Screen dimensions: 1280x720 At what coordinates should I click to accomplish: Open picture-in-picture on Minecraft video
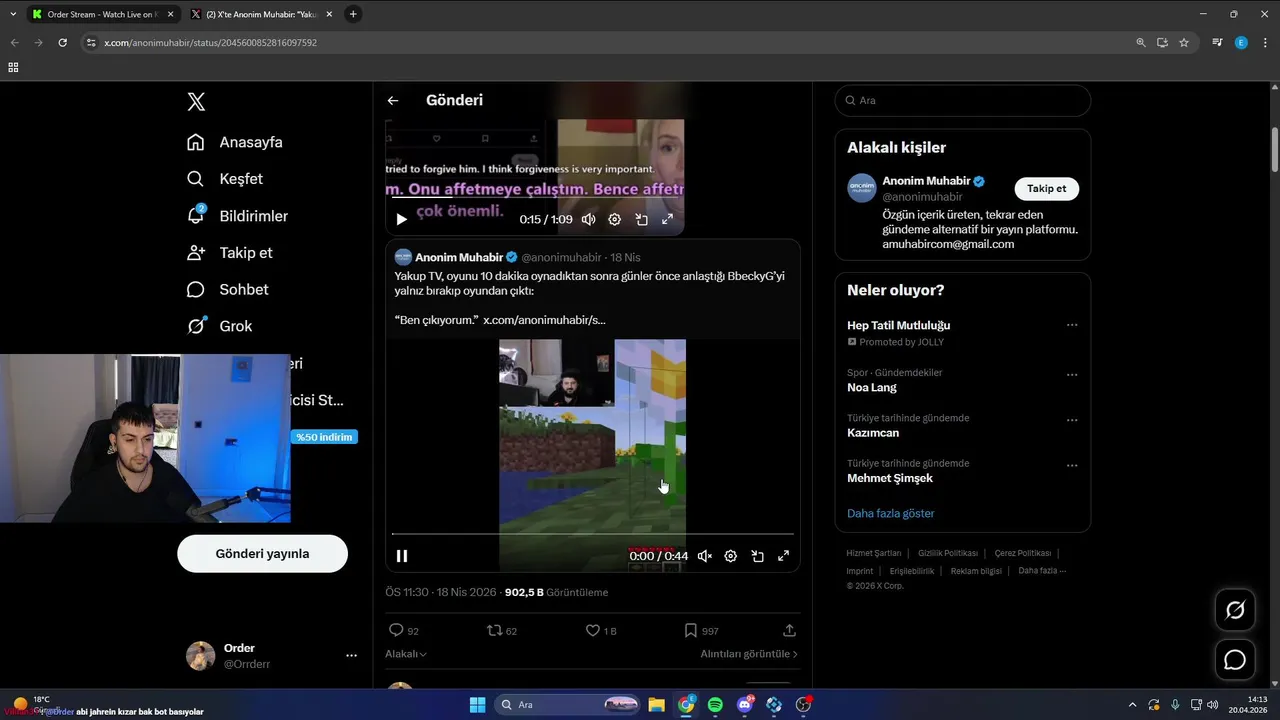click(x=757, y=556)
